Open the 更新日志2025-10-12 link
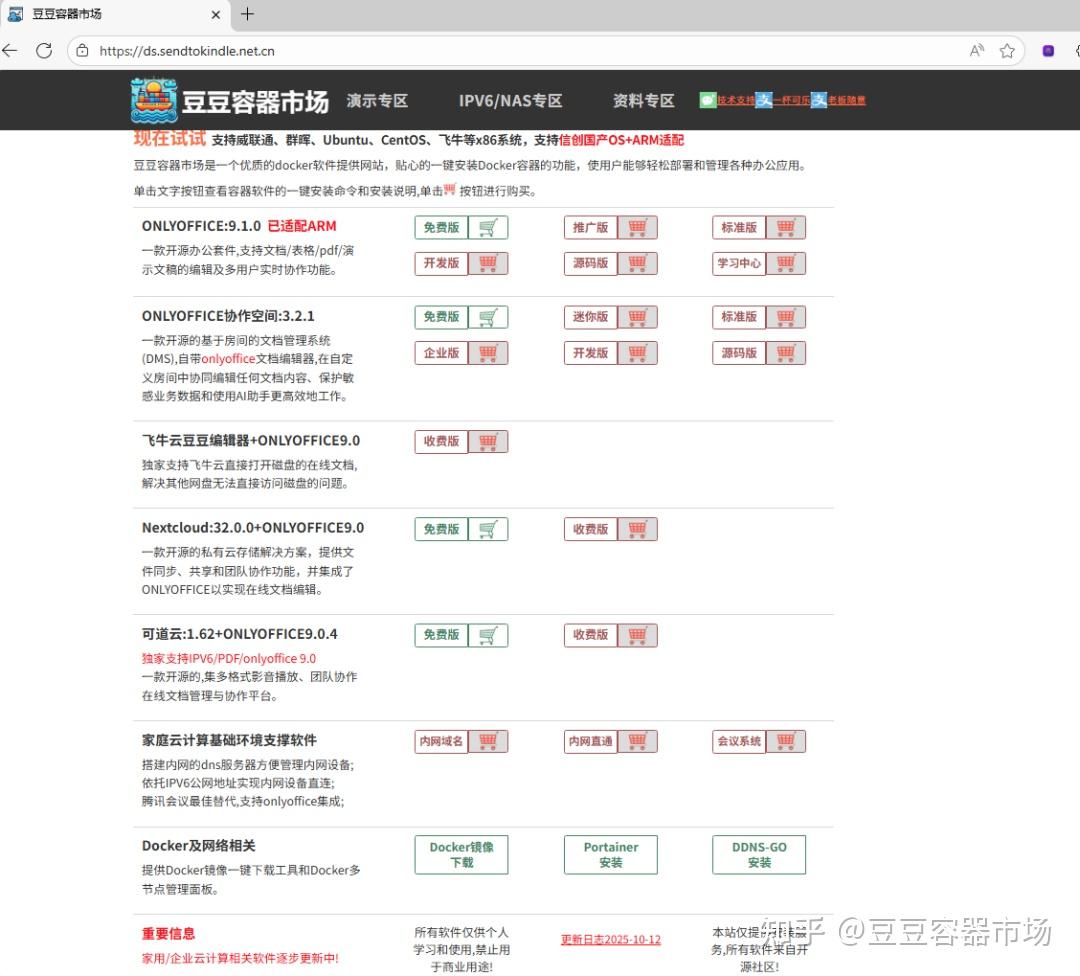This screenshot has width=1080, height=976. (611, 939)
